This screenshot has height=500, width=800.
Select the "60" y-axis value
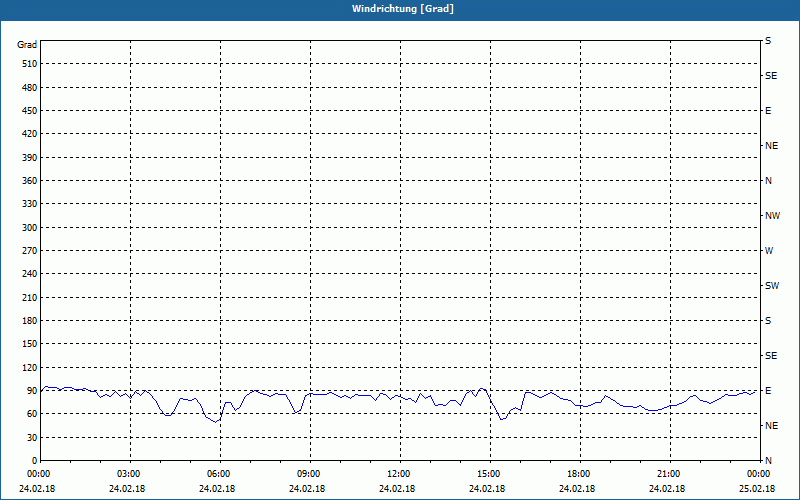32,414
